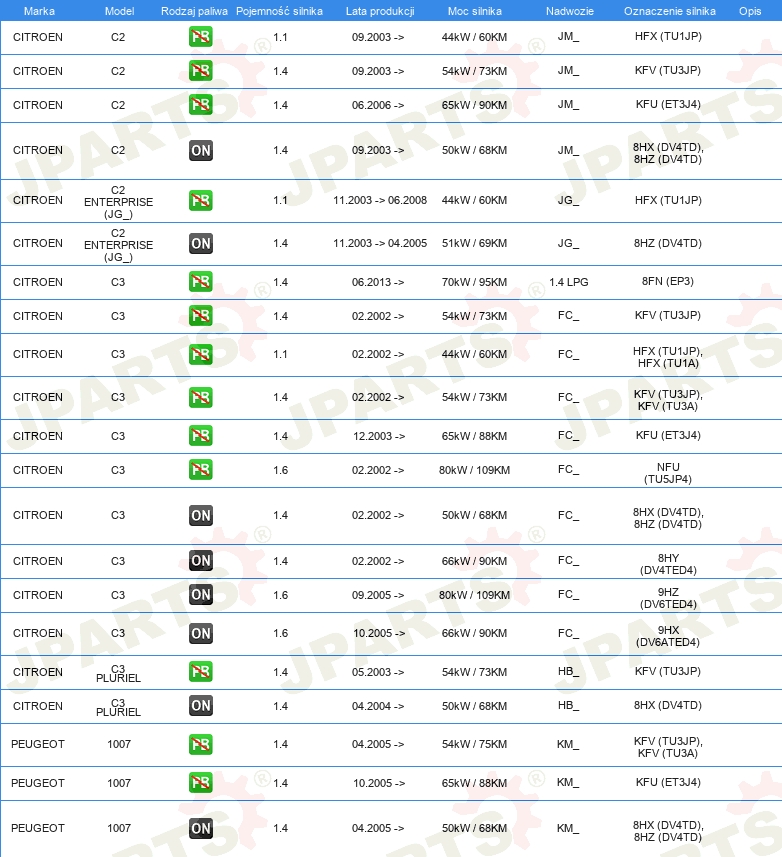Viewport: 782px width, 857px height.
Task: Click '04.2004 ->' production date
Action: pos(378,706)
